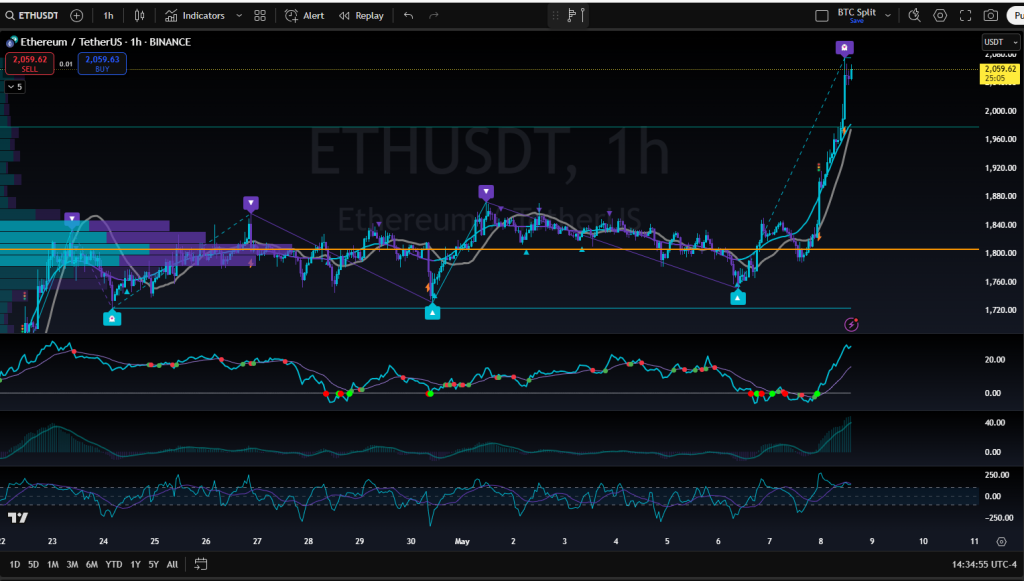Image resolution: width=1024 pixels, height=581 pixels.
Task: Expand the BTC Split layout dropdown arrow
Action: 888,16
